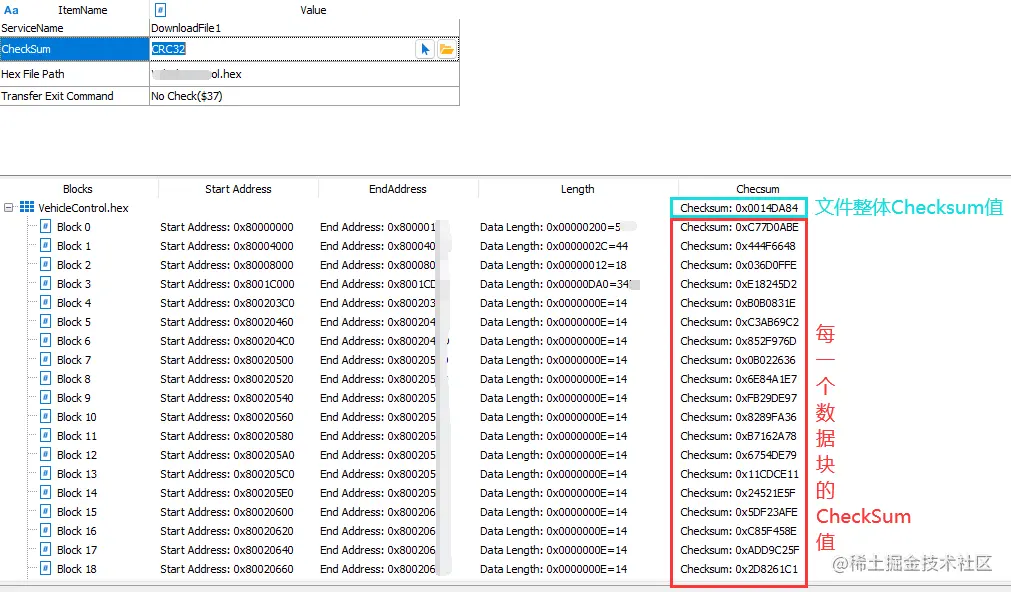Click Data Length 0x00000012=18

click(553, 265)
